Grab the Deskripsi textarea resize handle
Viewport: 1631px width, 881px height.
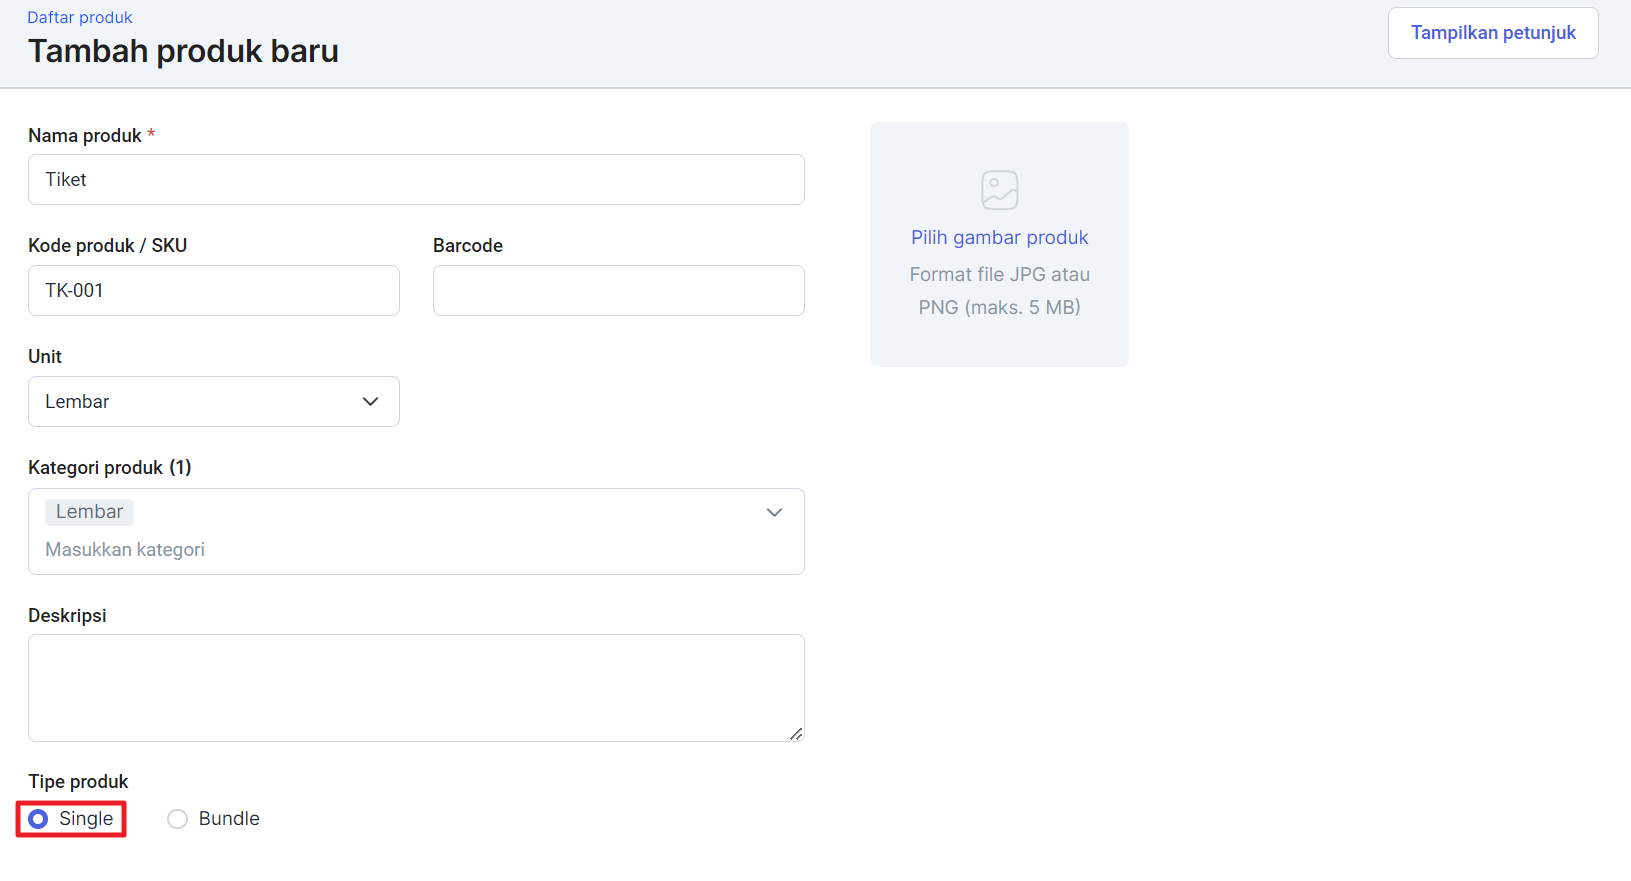796,734
